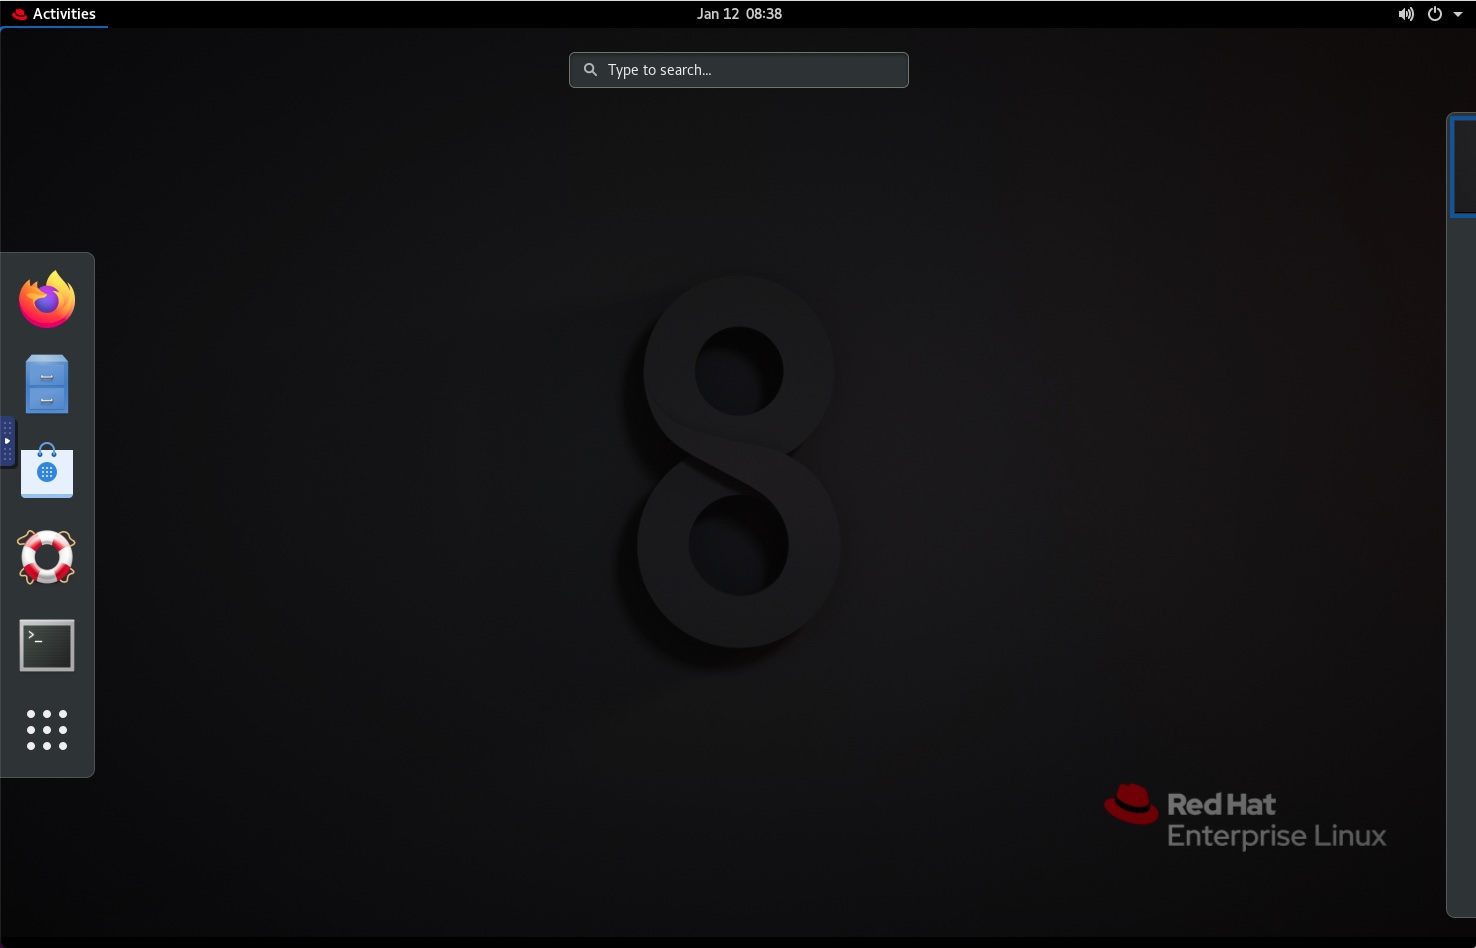
Task: Expand the system menu dropdown arrow
Action: click(1458, 14)
